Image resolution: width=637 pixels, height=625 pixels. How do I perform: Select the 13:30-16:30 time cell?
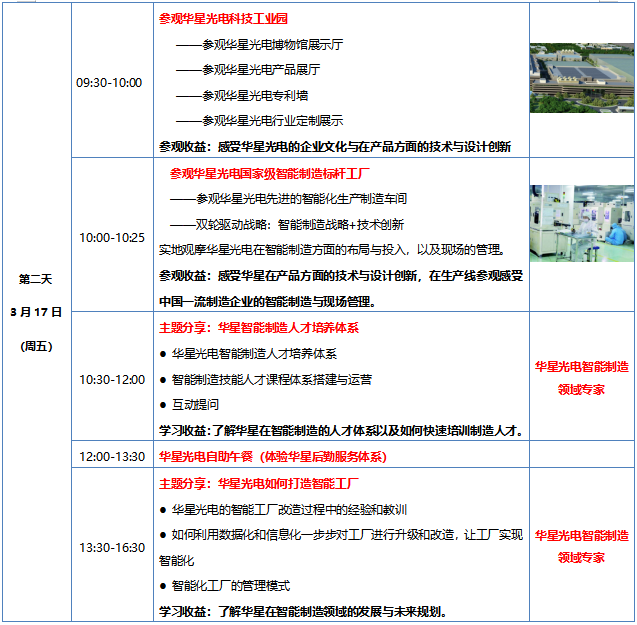[110, 548]
